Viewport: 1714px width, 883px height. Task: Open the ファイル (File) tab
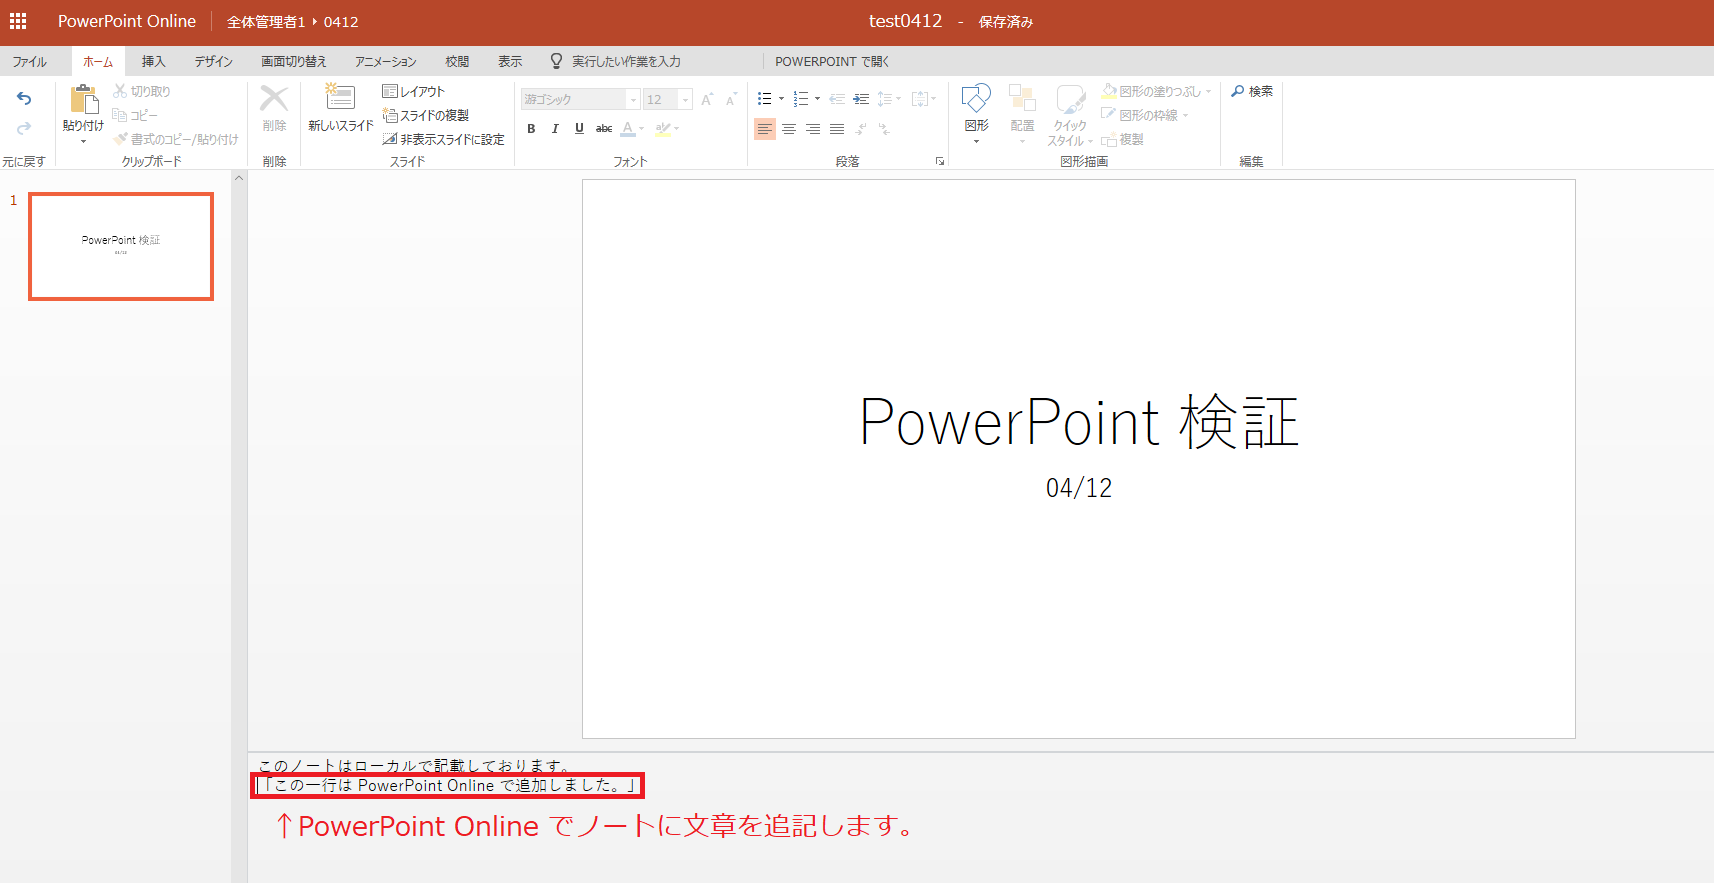coord(30,61)
